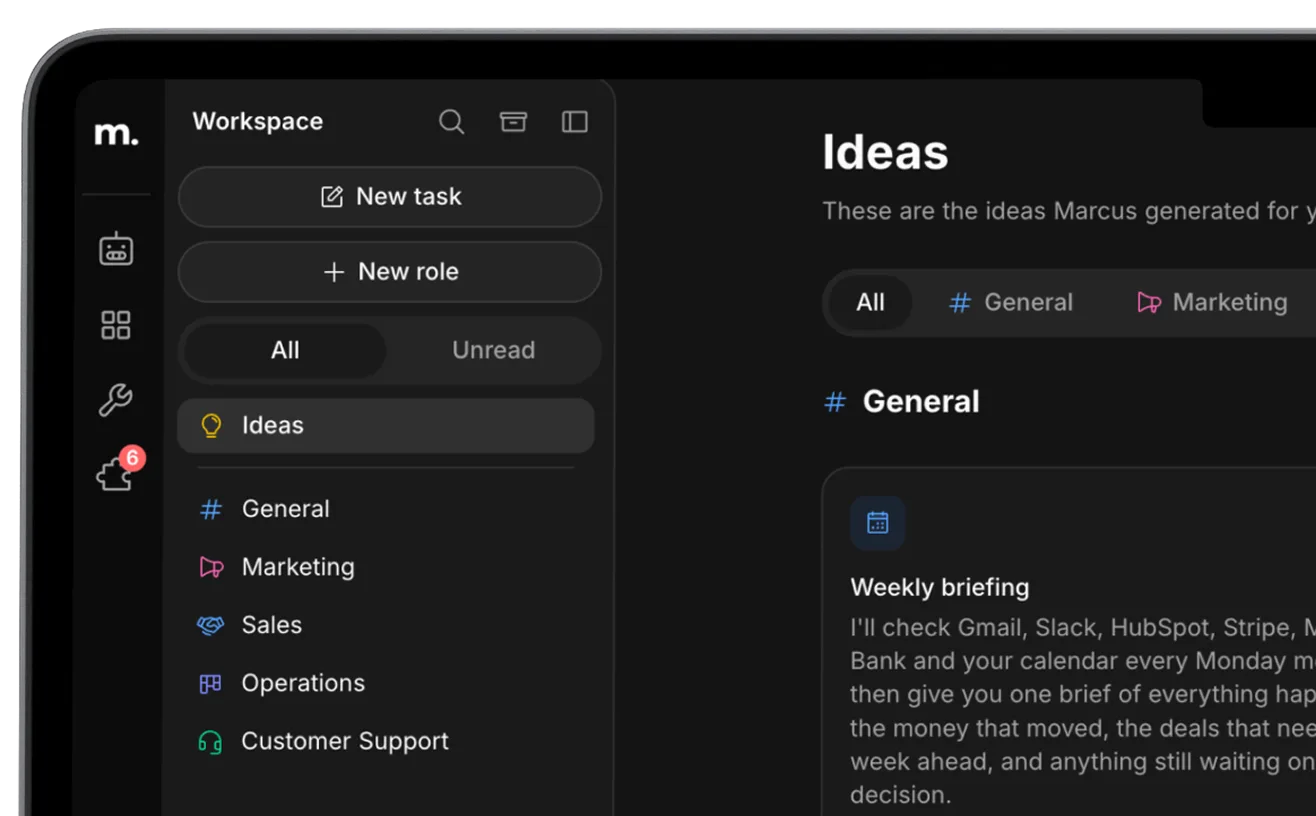The image size is (1316, 816).
Task: Open the grid dashboard icon in rail
Action: pos(116,325)
